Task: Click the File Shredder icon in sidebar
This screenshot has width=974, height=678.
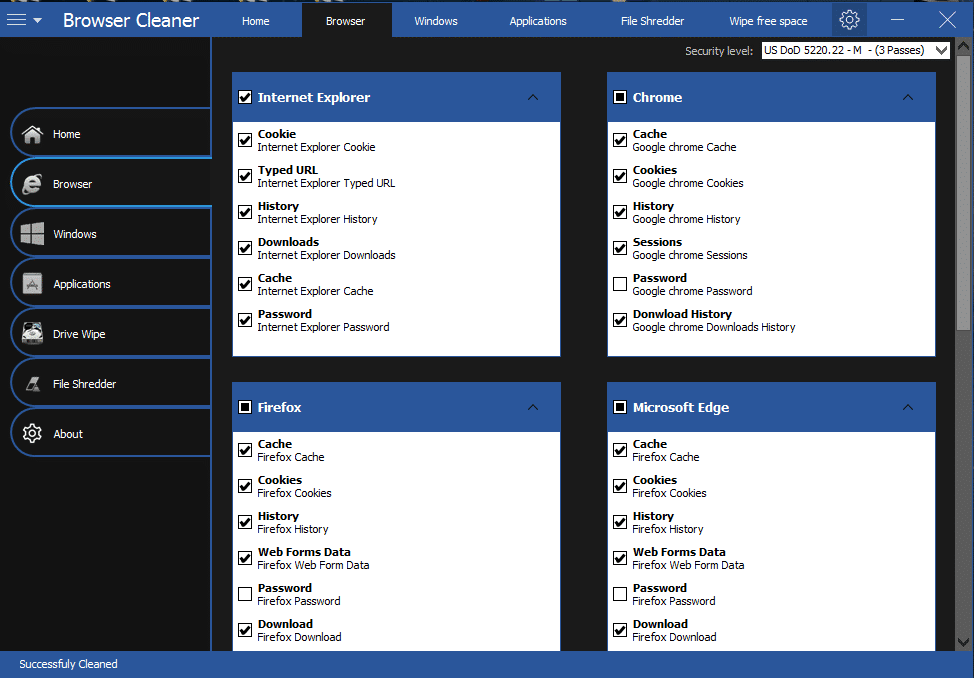Action: pos(33,384)
